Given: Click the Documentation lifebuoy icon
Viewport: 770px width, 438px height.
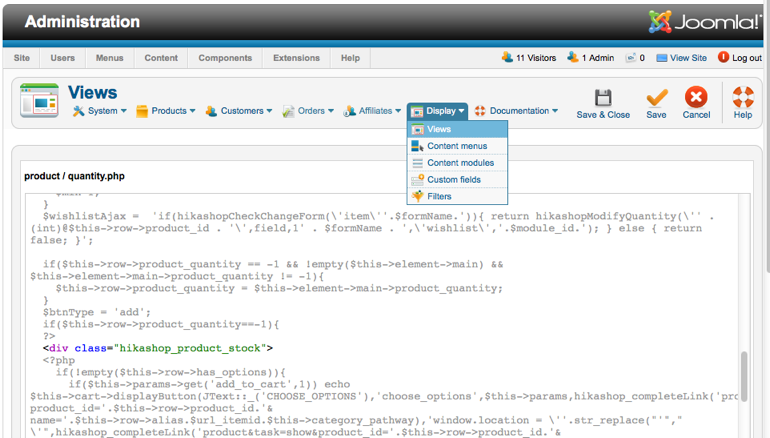Looking at the screenshot, I should point(480,111).
